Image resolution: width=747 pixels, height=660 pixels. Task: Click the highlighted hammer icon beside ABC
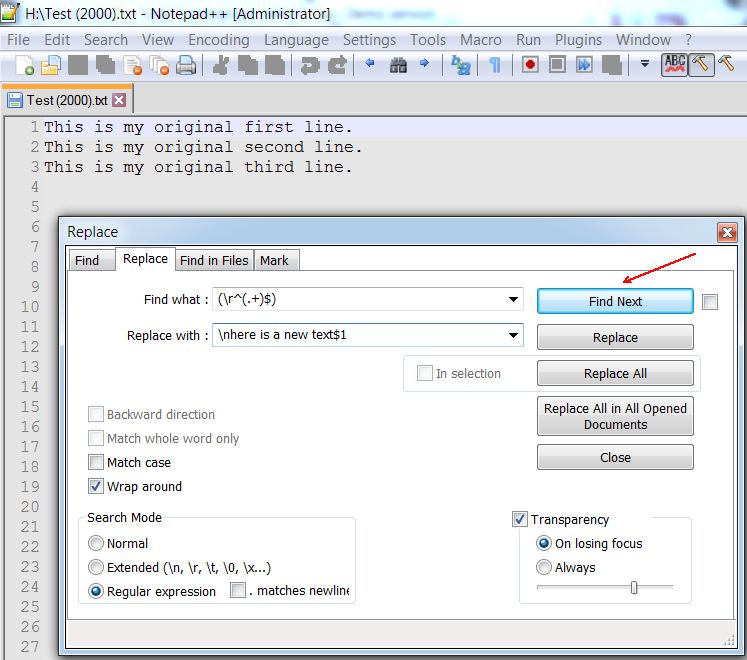[701, 64]
